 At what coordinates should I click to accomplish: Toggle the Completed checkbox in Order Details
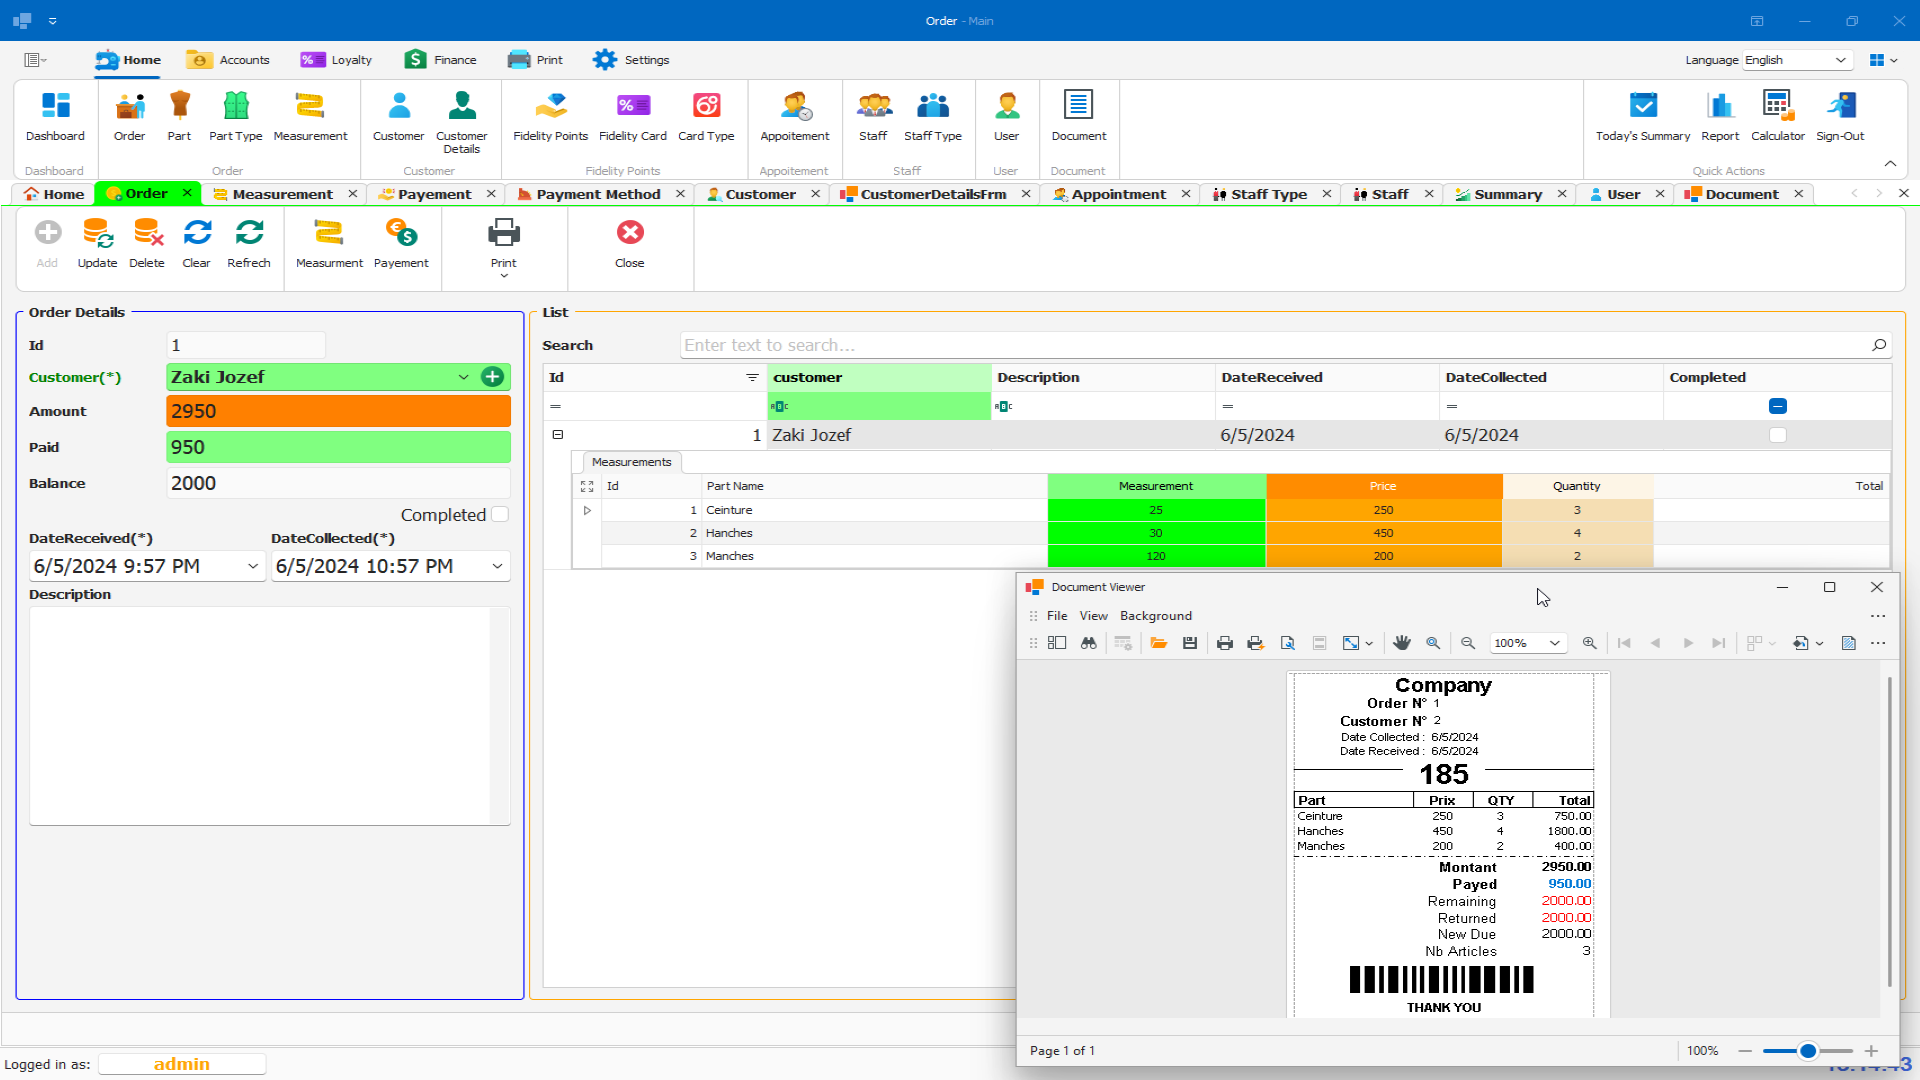click(500, 514)
